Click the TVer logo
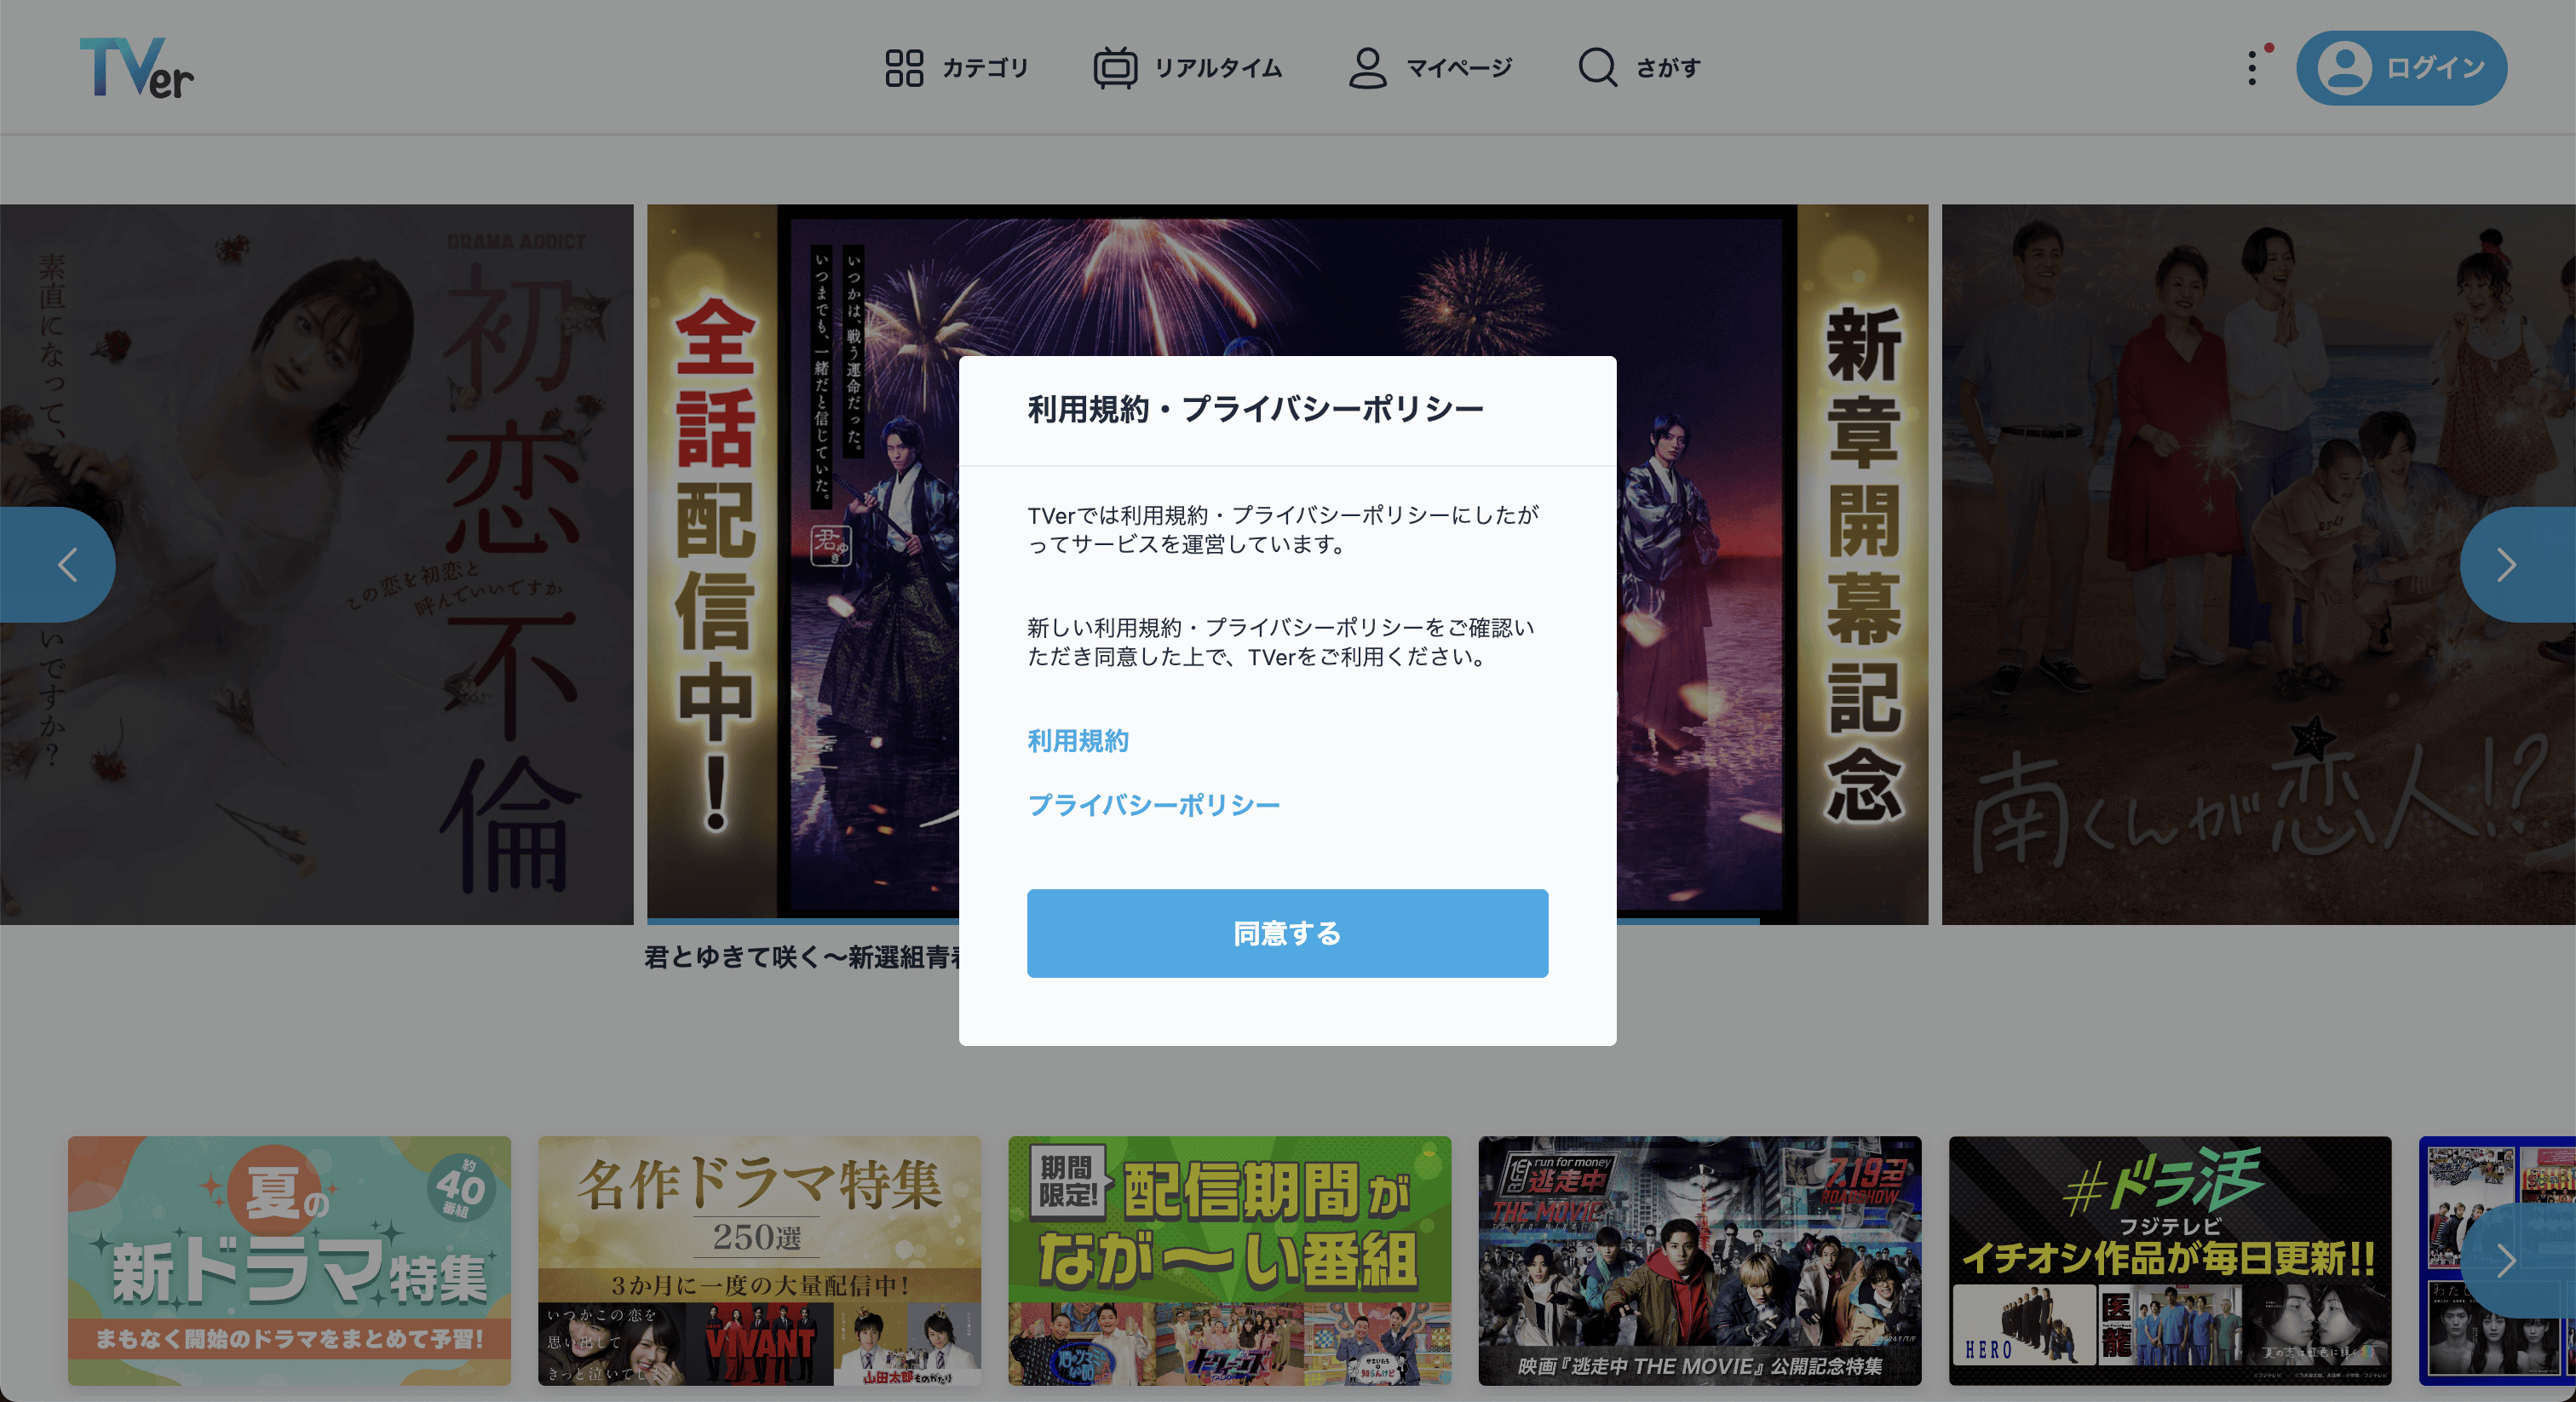The height and width of the screenshot is (1402, 2576). [137, 68]
